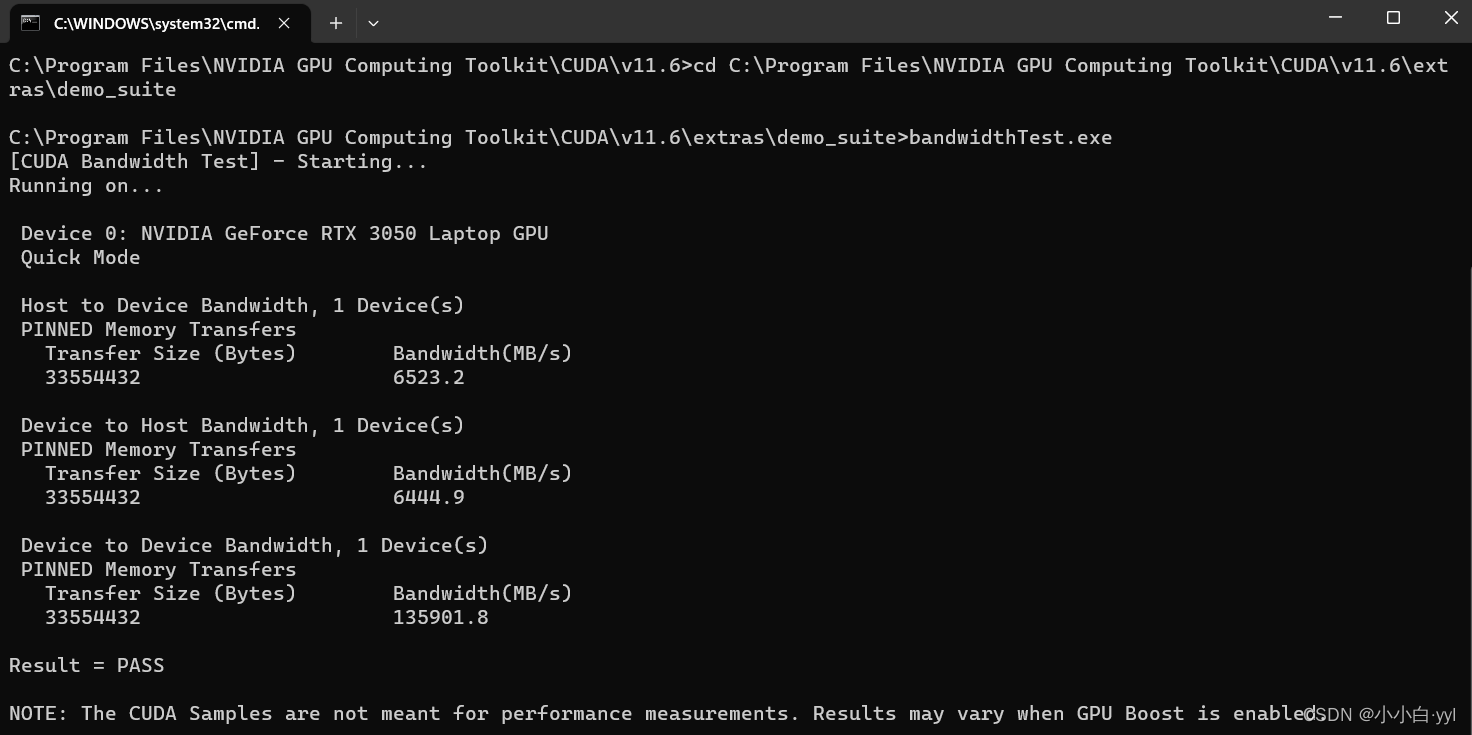The height and width of the screenshot is (735, 1472).
Task: Click the 6523.2 bandwidth value
Action: tap(429, 377)
